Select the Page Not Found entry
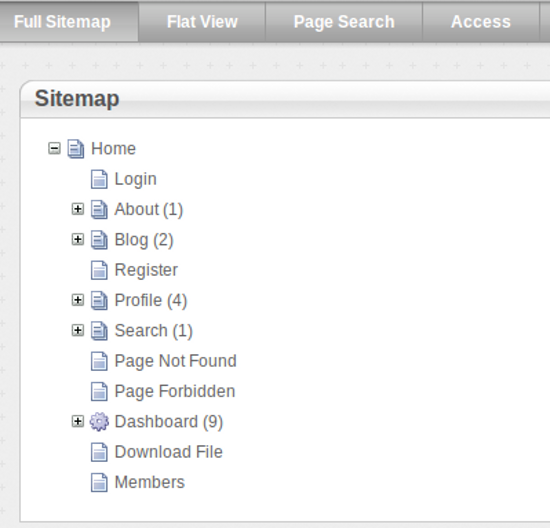This screenshot has width=550, height=528. [176, 361]
